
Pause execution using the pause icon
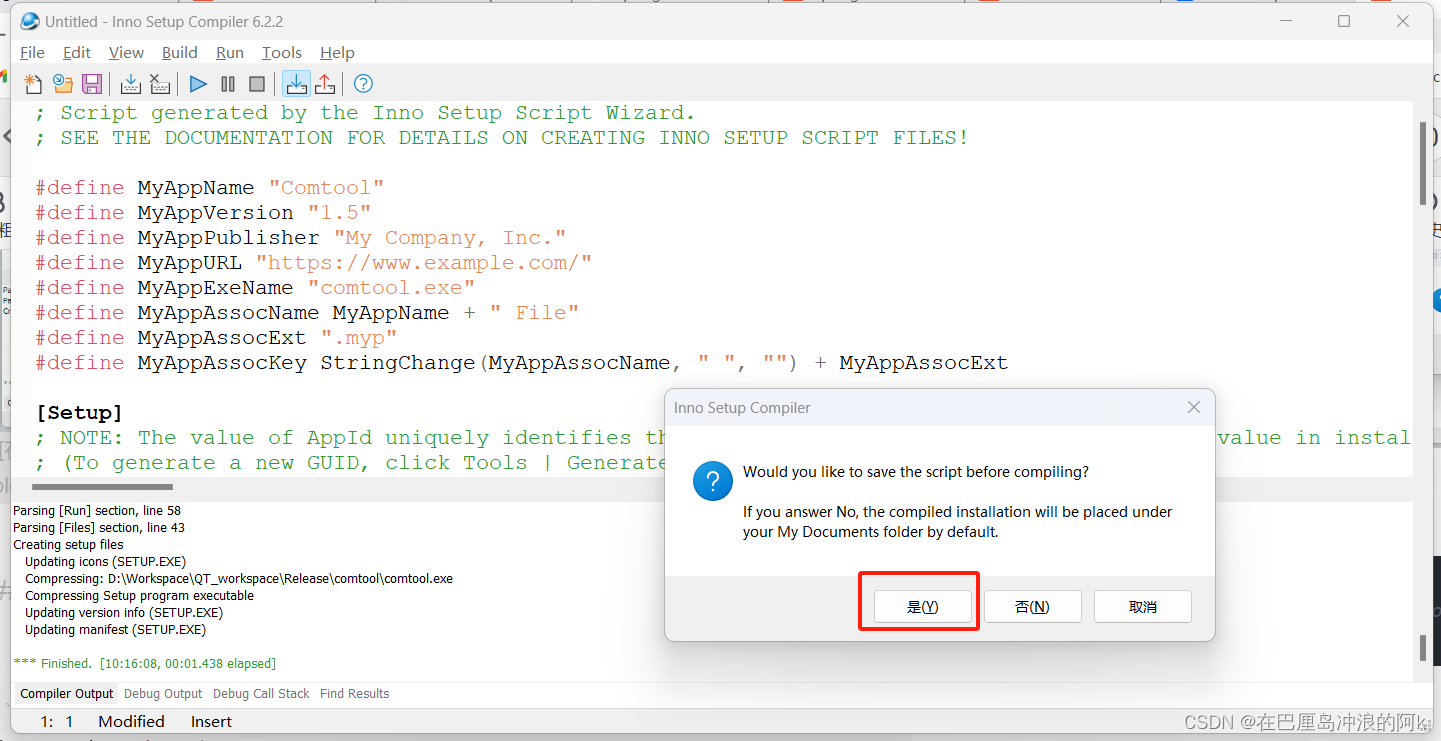228,84
